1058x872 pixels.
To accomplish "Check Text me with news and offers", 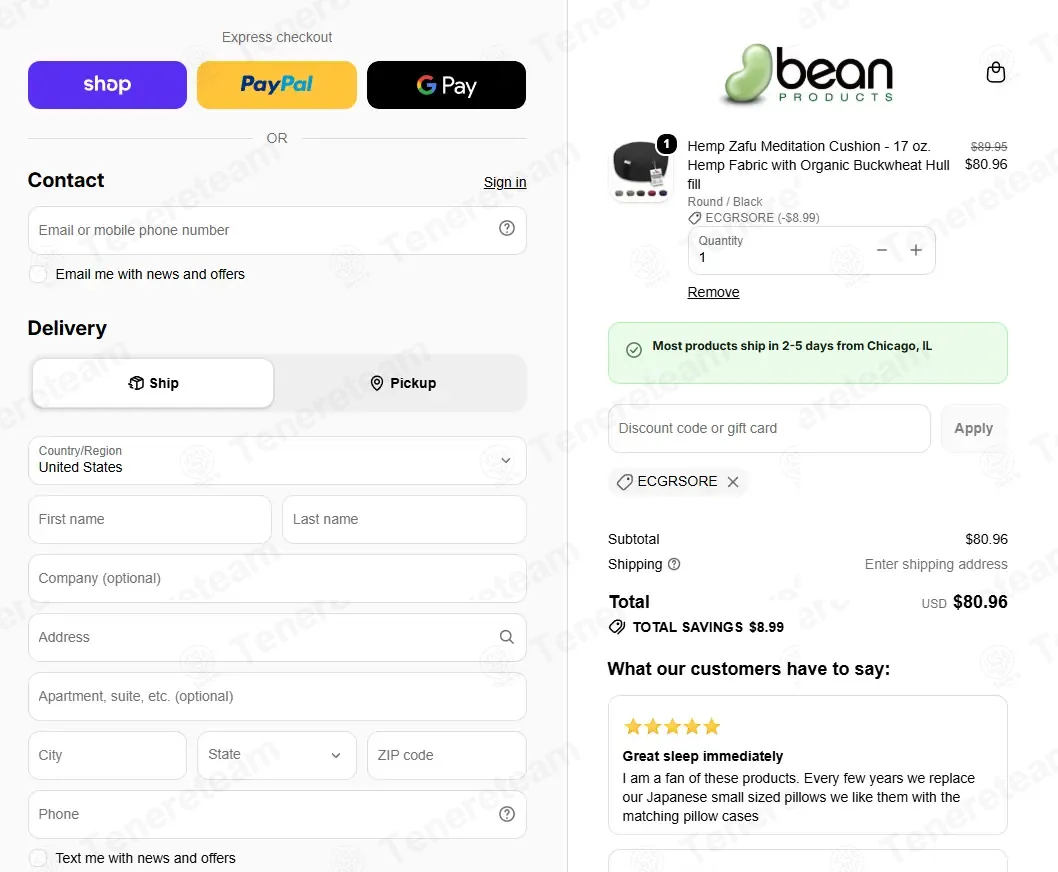I will [x=38, y=858].
